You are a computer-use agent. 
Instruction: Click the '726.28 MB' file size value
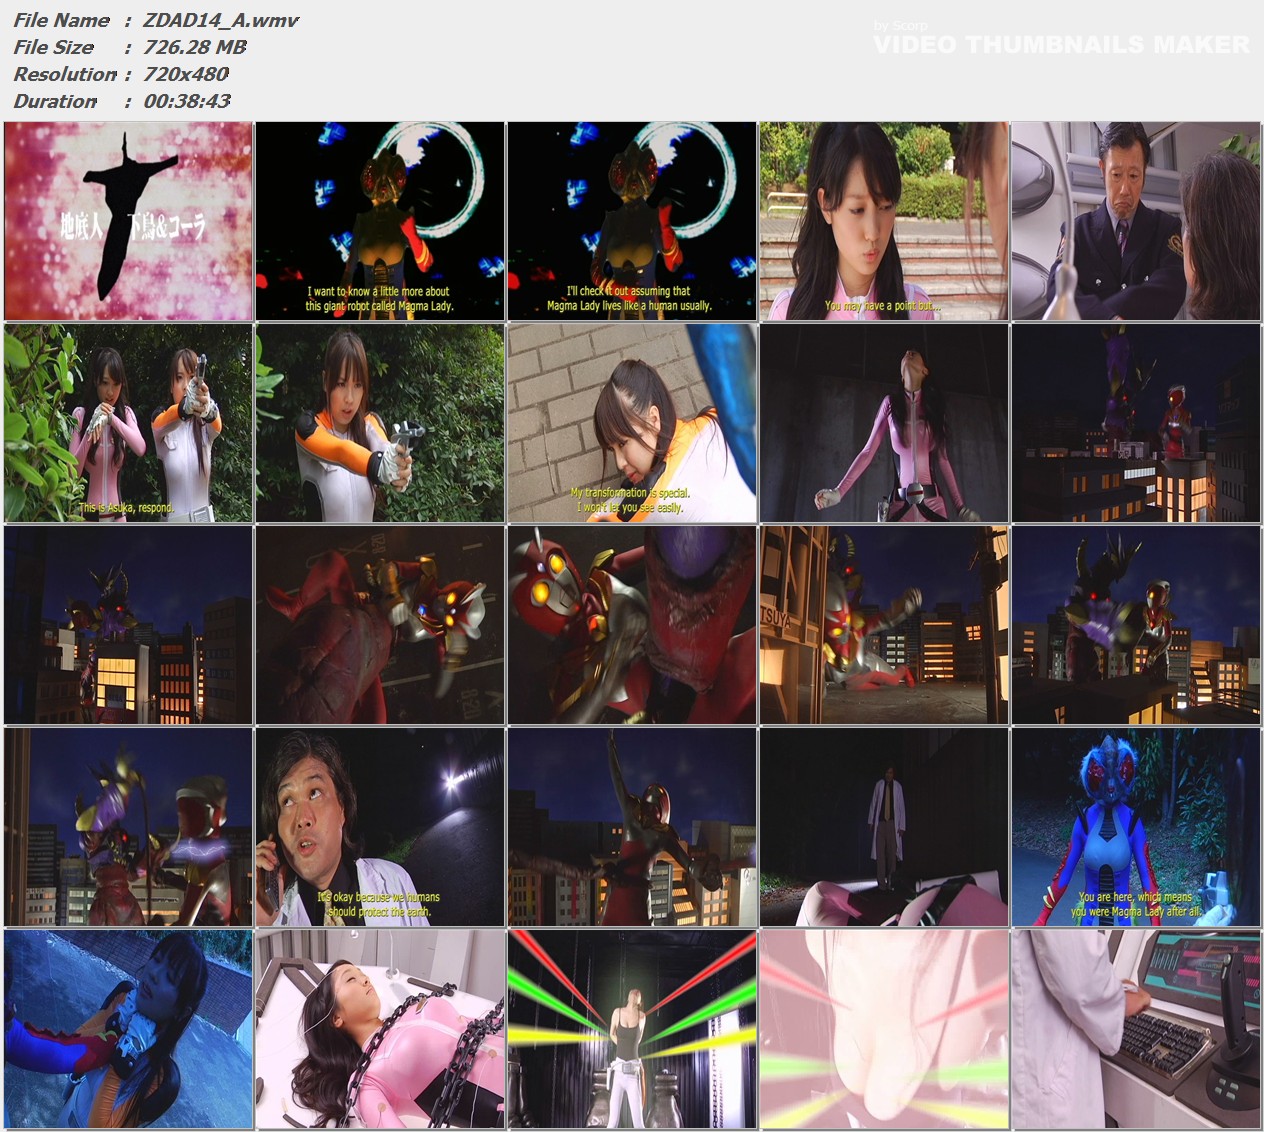(x=195, y=47)
